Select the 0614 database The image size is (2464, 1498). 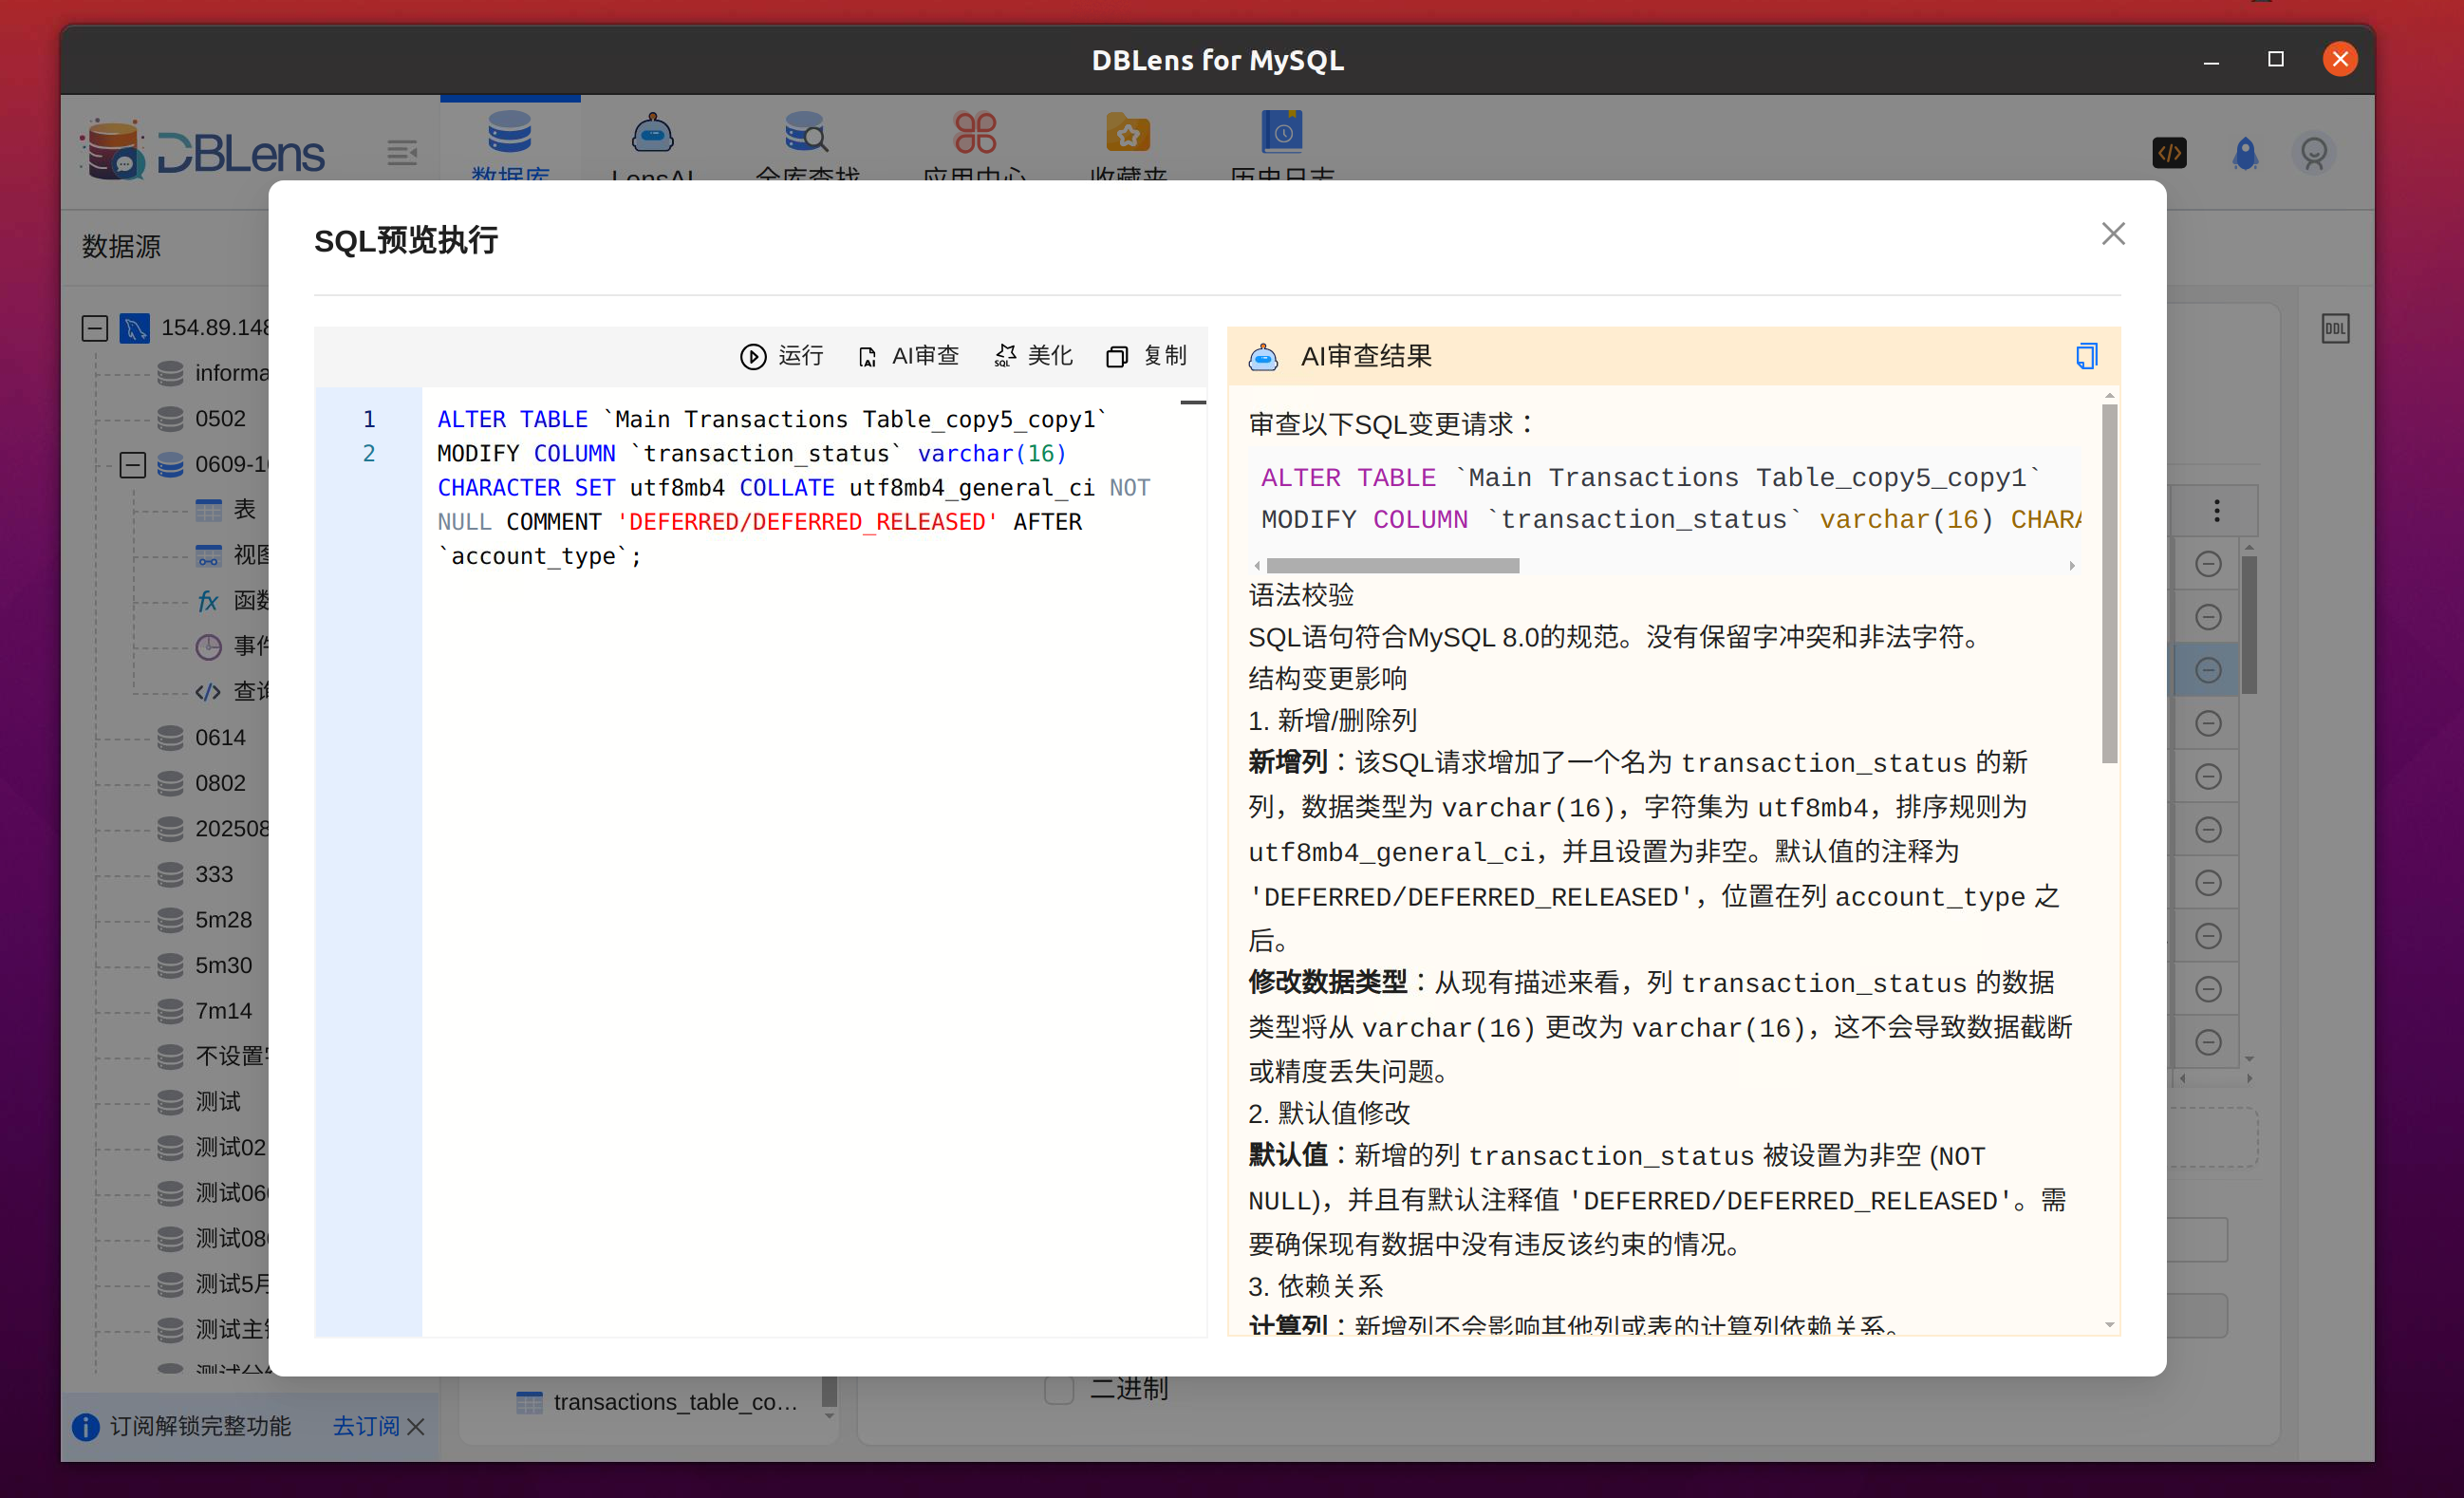[202, 738]
